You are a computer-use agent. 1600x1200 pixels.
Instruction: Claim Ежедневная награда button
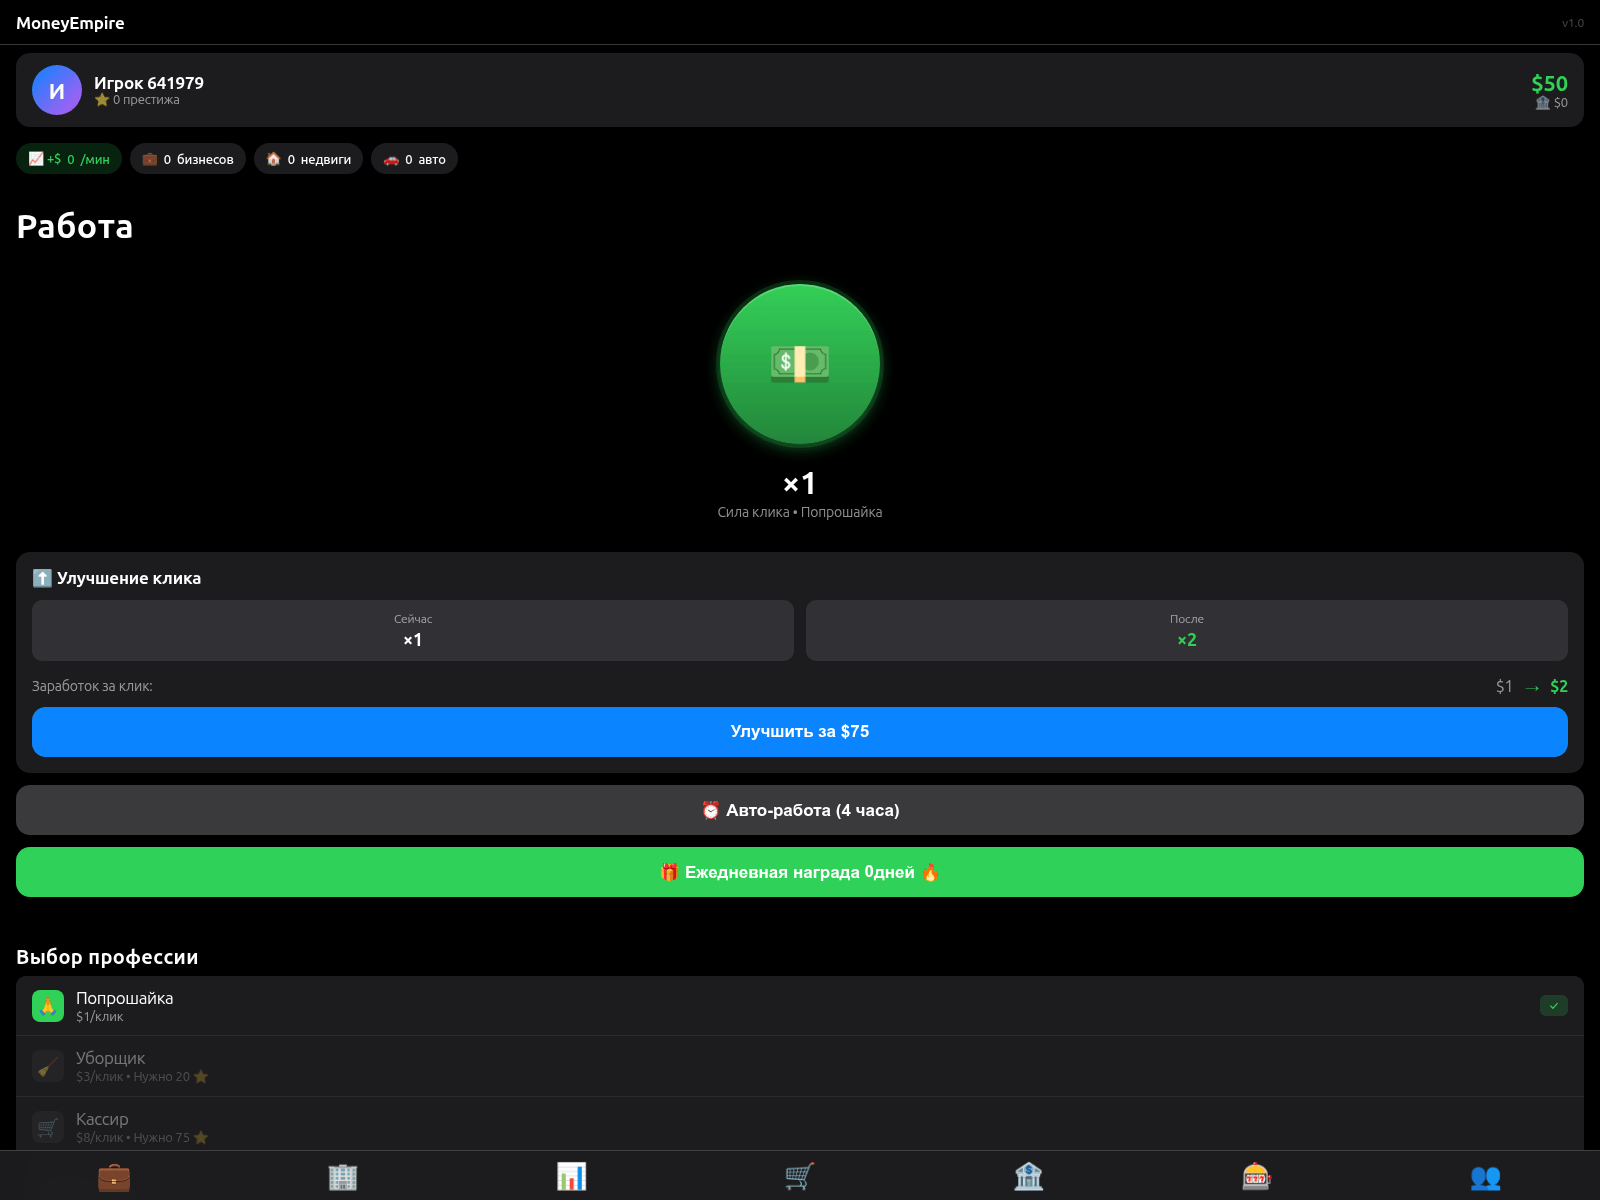coord(800,872)
